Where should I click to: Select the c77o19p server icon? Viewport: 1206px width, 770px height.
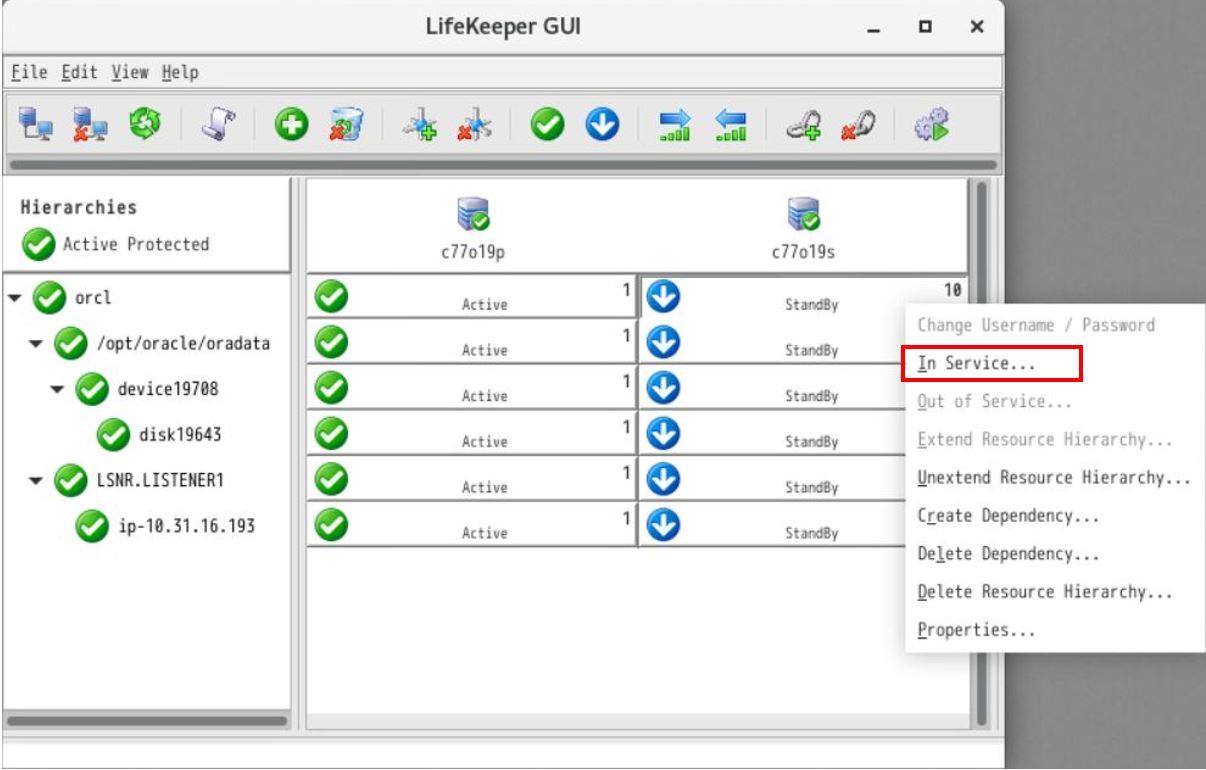pos(472,214)
